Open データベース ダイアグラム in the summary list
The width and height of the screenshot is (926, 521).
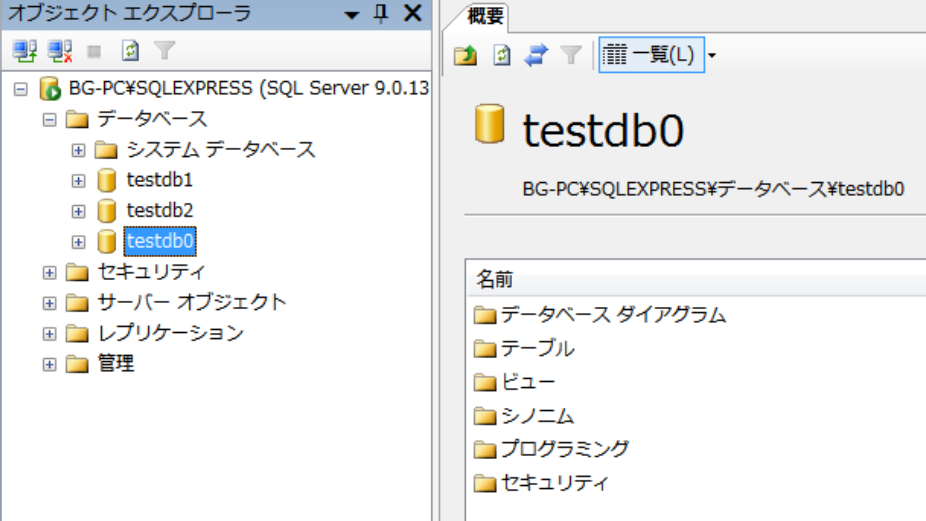coord(613,315)
